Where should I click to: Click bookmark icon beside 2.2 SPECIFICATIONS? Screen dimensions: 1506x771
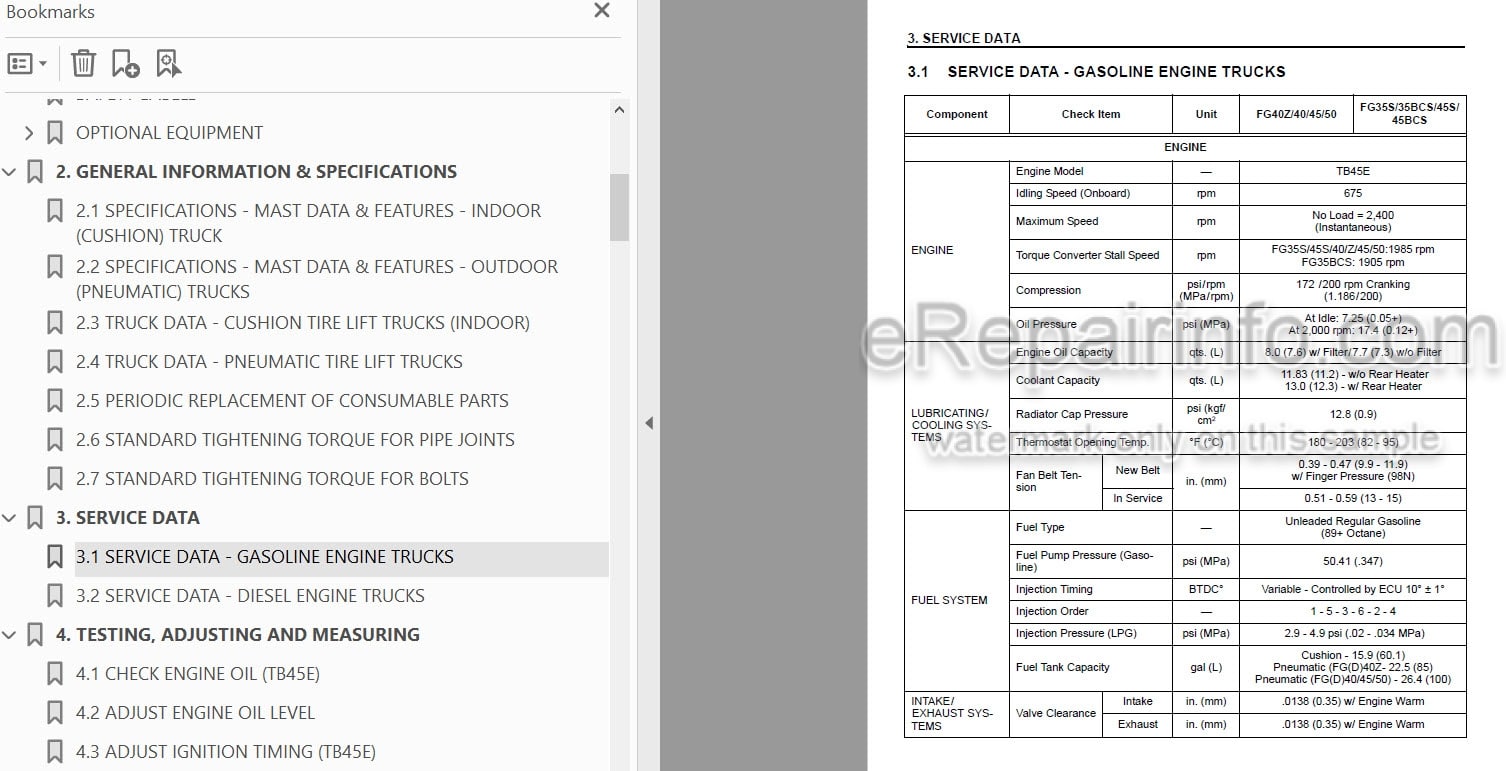click(x=55, y=267)
